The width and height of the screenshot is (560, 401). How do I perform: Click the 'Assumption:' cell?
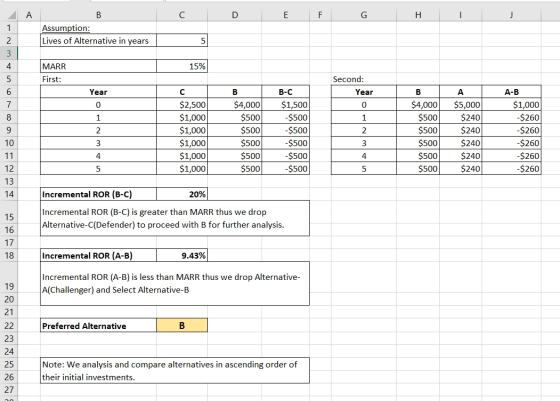[x=98, y=28]
